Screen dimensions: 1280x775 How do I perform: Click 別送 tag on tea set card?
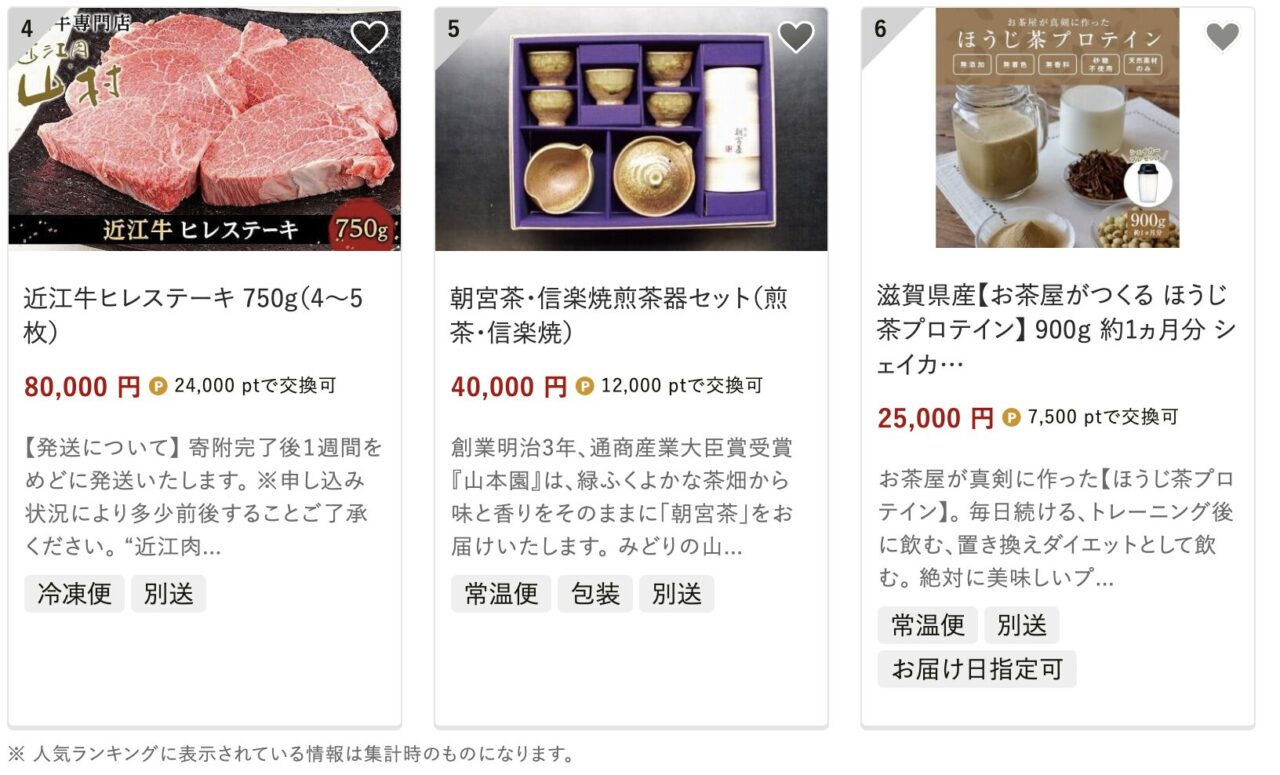tap(677, 594)
